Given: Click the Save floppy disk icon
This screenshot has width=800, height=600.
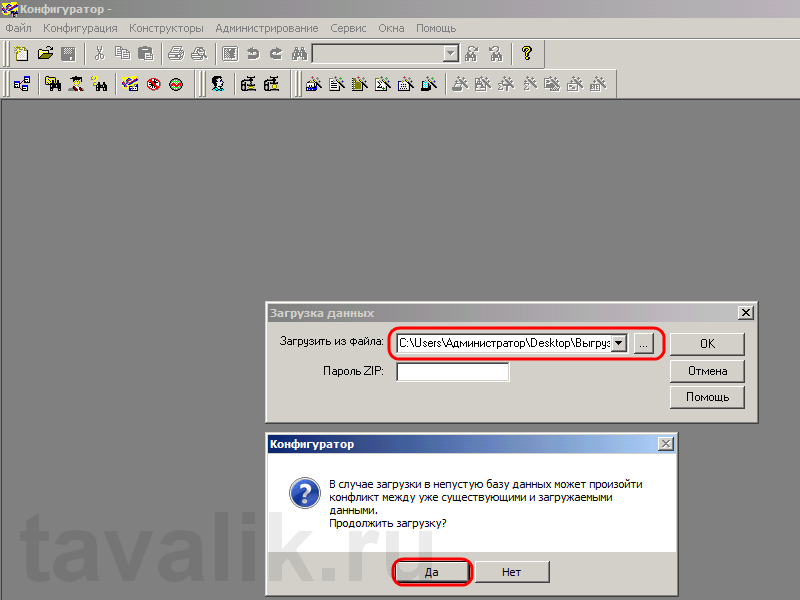Looking at the screenshot, I should [x=68, y=53].
